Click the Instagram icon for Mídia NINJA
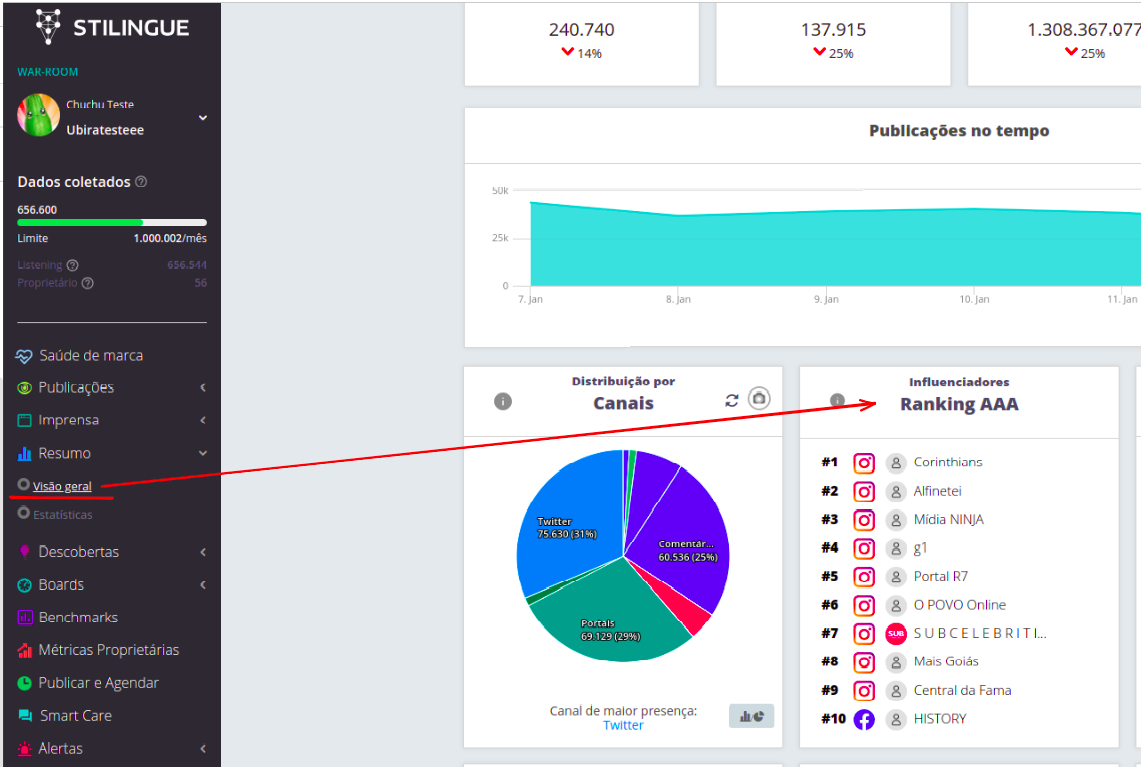The height and width of the screenshot is (769, 1141). click(864, 520)
